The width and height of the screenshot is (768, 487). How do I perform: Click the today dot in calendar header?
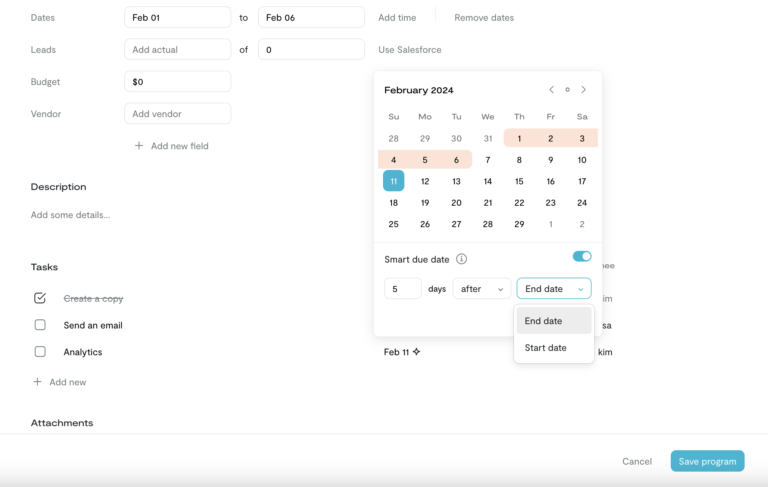click(x=567, y=90)
